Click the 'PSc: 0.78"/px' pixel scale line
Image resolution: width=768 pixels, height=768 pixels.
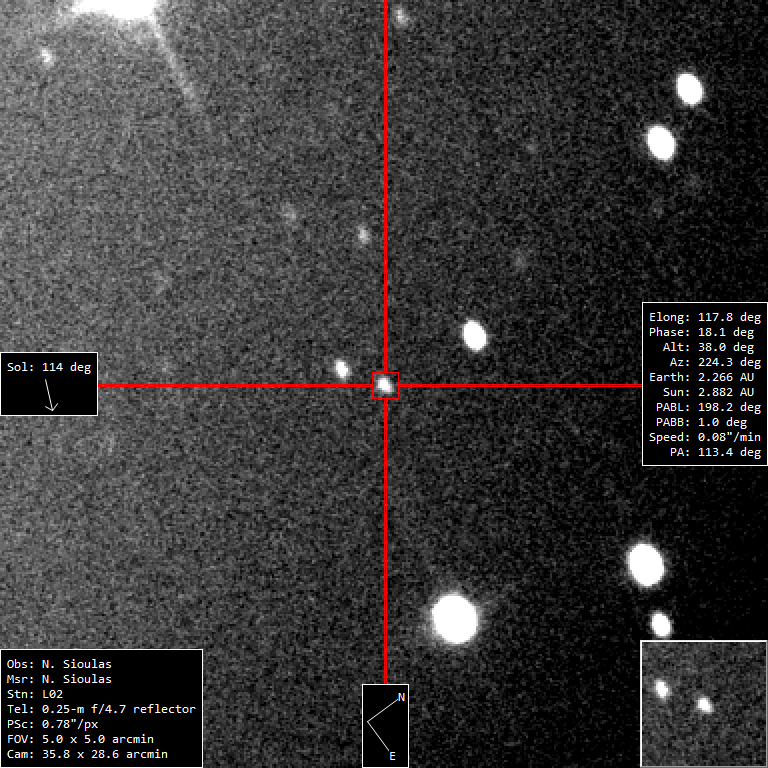click(52, 724)
